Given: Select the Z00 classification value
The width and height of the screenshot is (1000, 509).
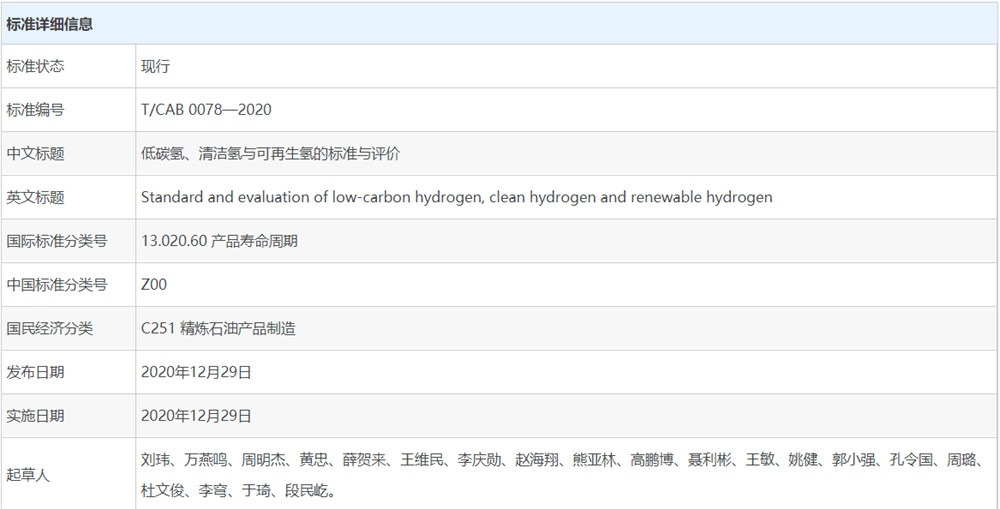Looking at the screenshot, I should point(154,285).
